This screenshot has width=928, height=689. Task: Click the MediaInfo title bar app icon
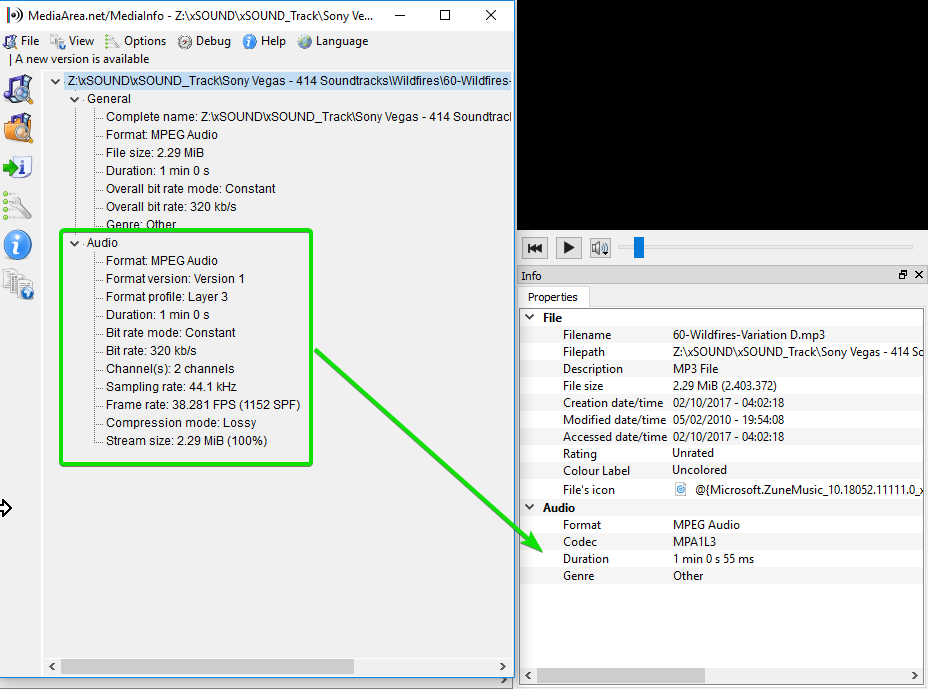pyautogui.click(x=15, y=15)
